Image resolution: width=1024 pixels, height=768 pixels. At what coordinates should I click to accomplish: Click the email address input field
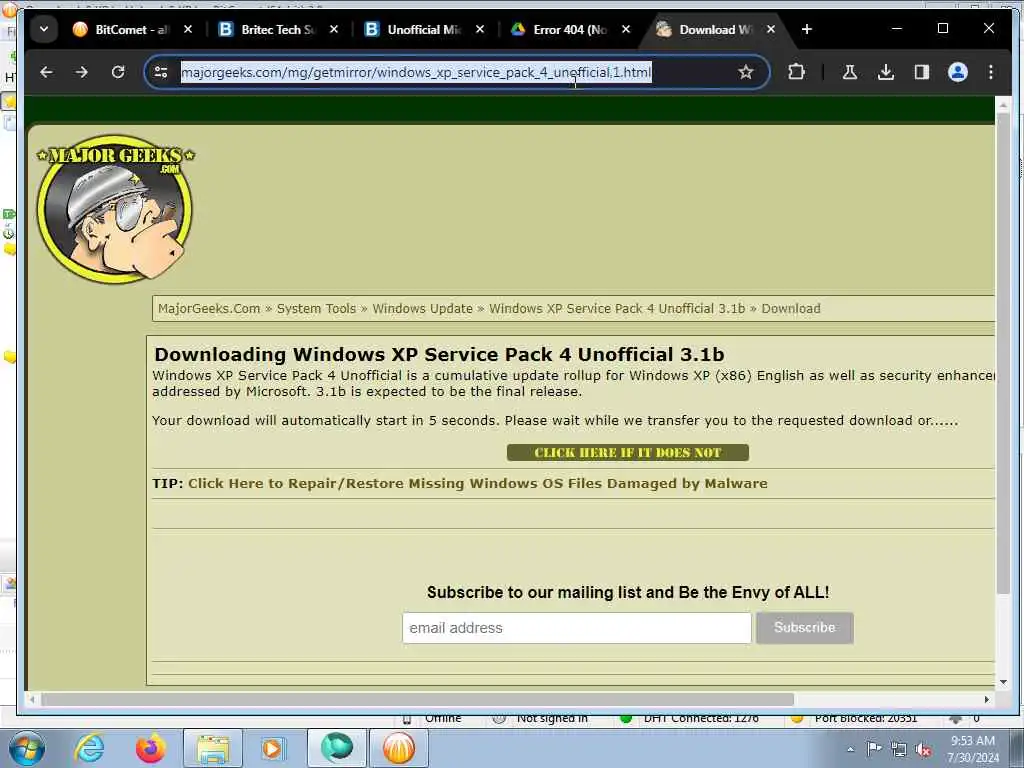pos(577,628)
